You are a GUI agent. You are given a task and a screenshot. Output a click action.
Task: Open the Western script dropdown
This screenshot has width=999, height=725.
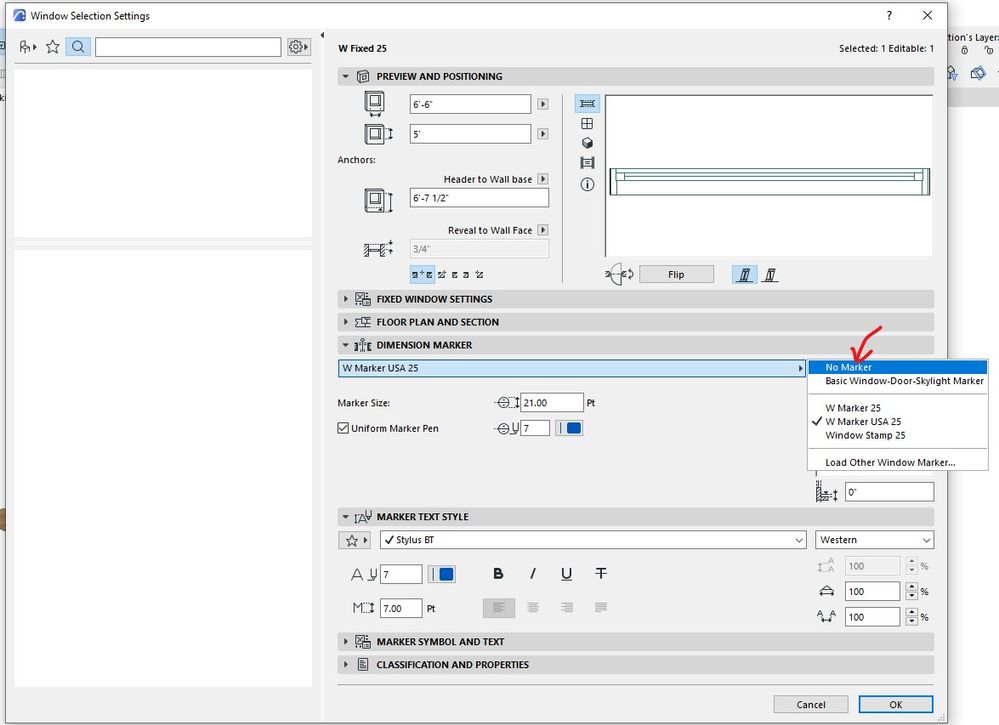[x=874, y=540]
